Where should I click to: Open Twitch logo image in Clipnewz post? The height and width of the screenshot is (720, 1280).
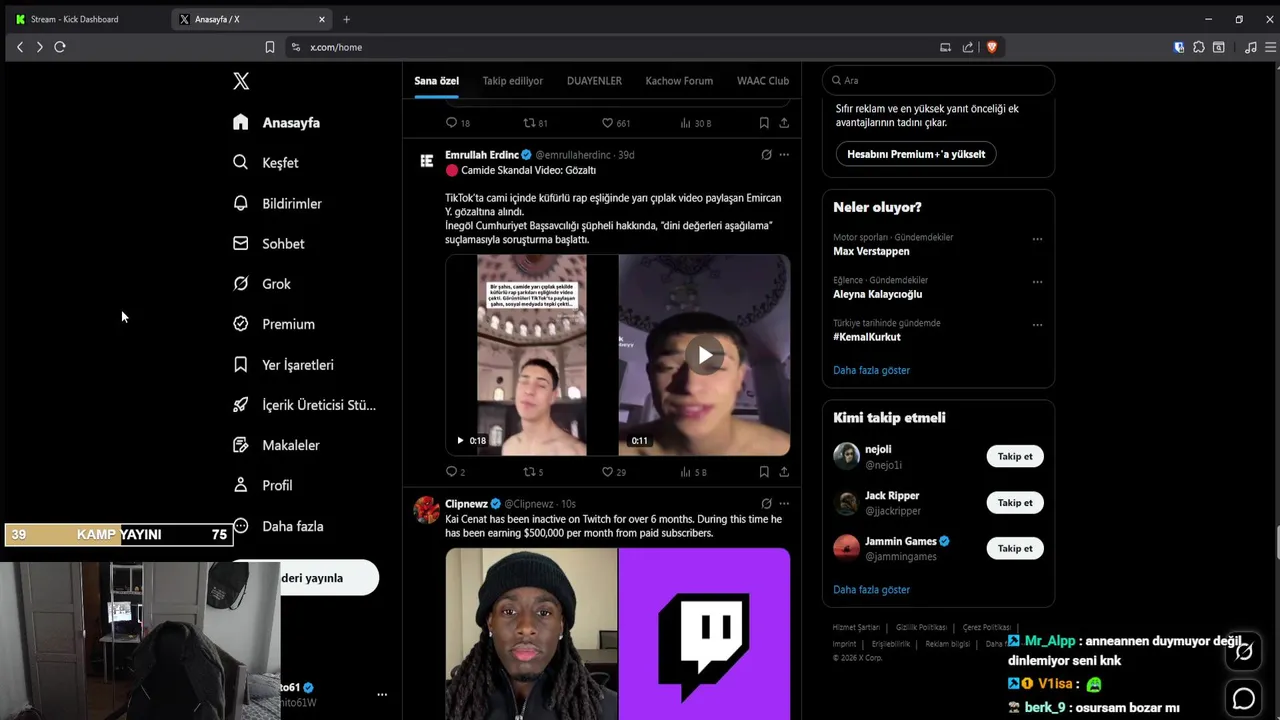pos(705,634)
